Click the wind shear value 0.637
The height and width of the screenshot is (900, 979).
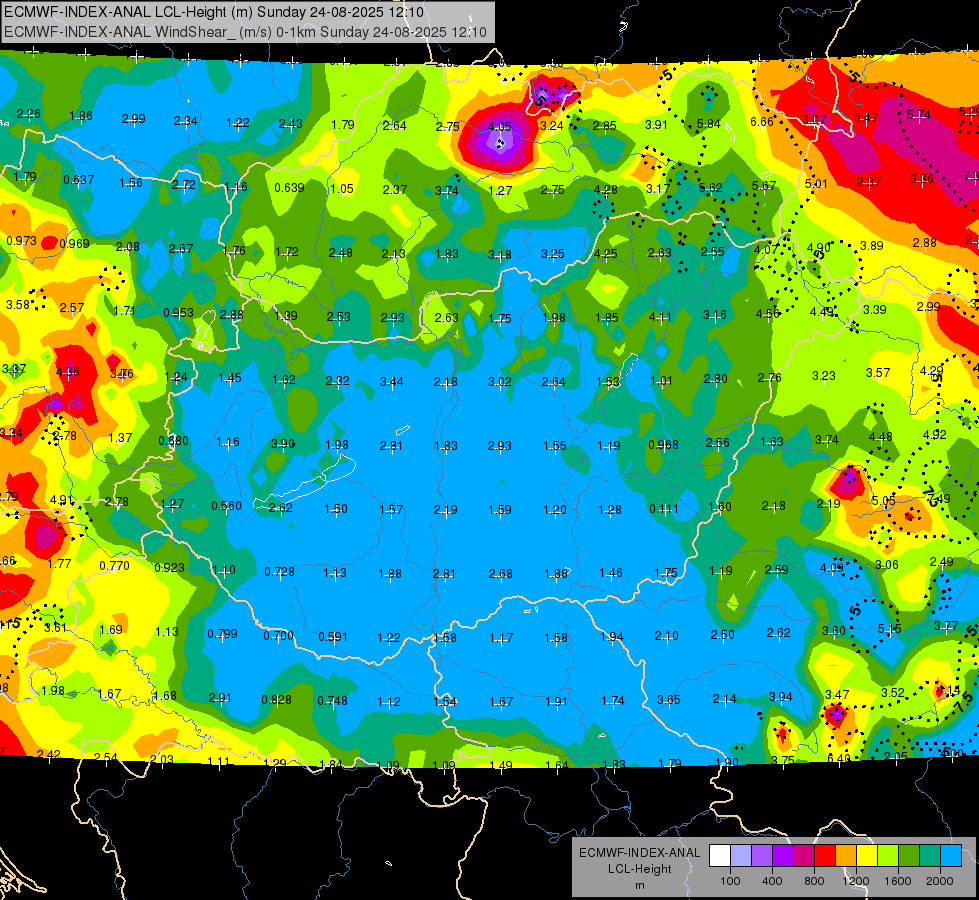[x=79, y=180]
